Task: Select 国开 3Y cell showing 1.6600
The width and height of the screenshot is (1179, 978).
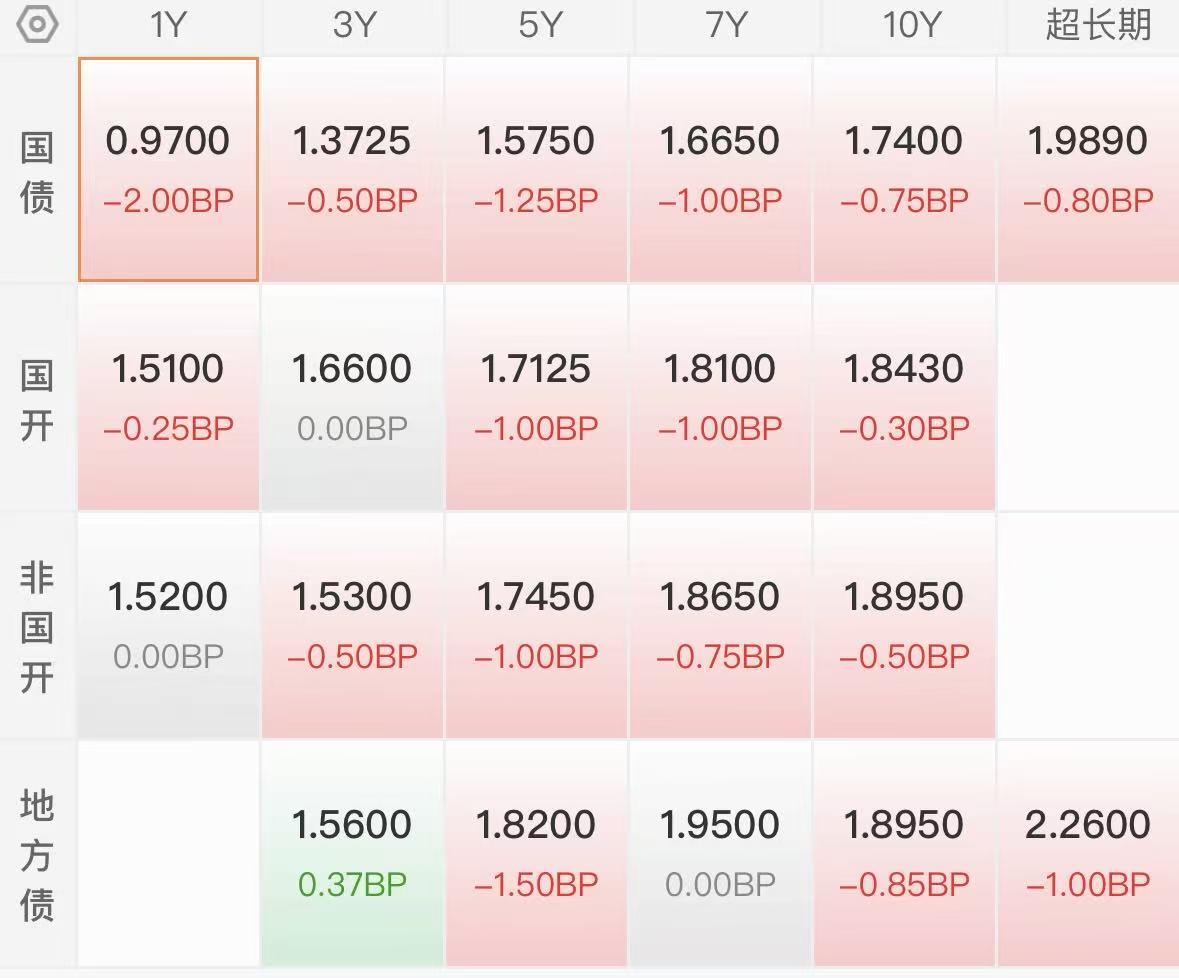Action: [x=352, y=397]
